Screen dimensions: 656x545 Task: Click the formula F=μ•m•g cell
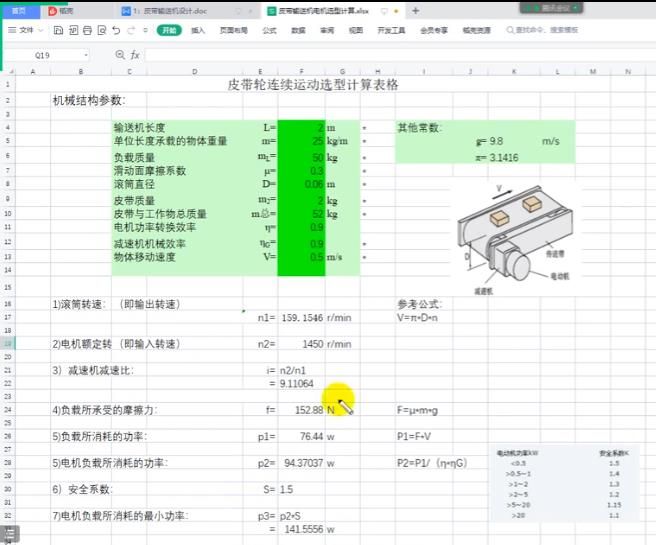coord(418,410)
